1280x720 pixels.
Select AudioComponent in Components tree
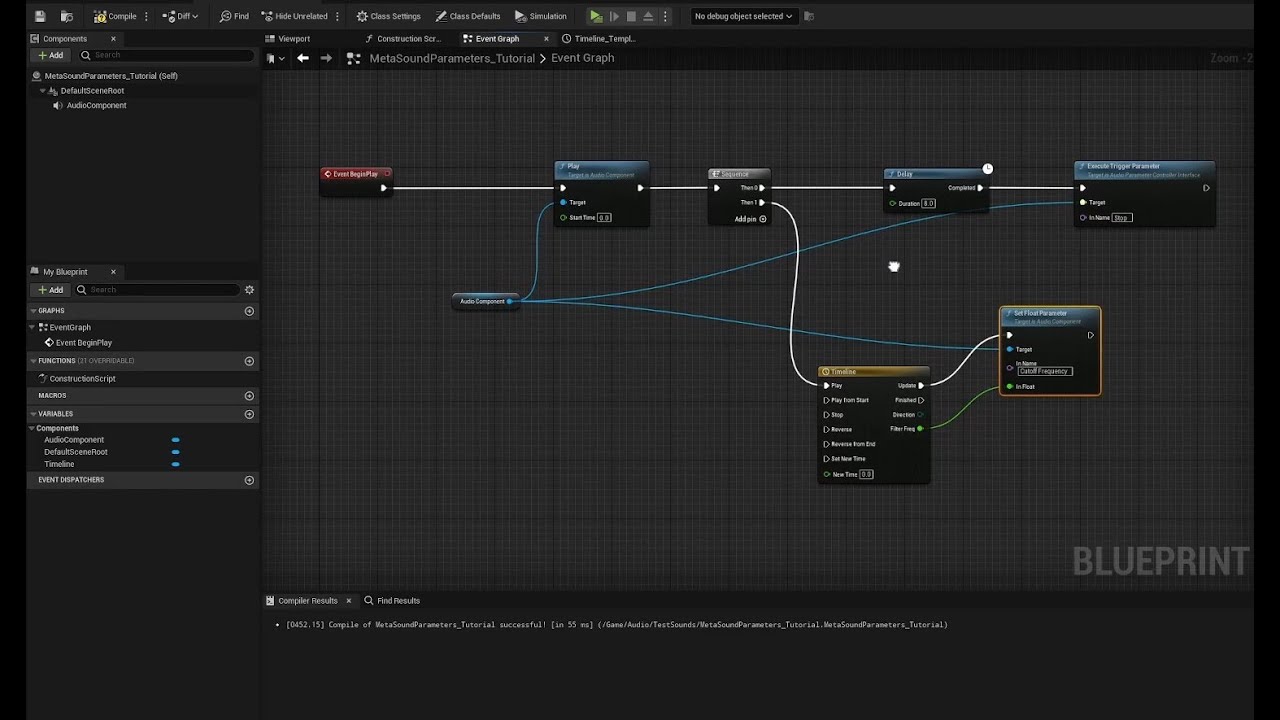[96, 105]
